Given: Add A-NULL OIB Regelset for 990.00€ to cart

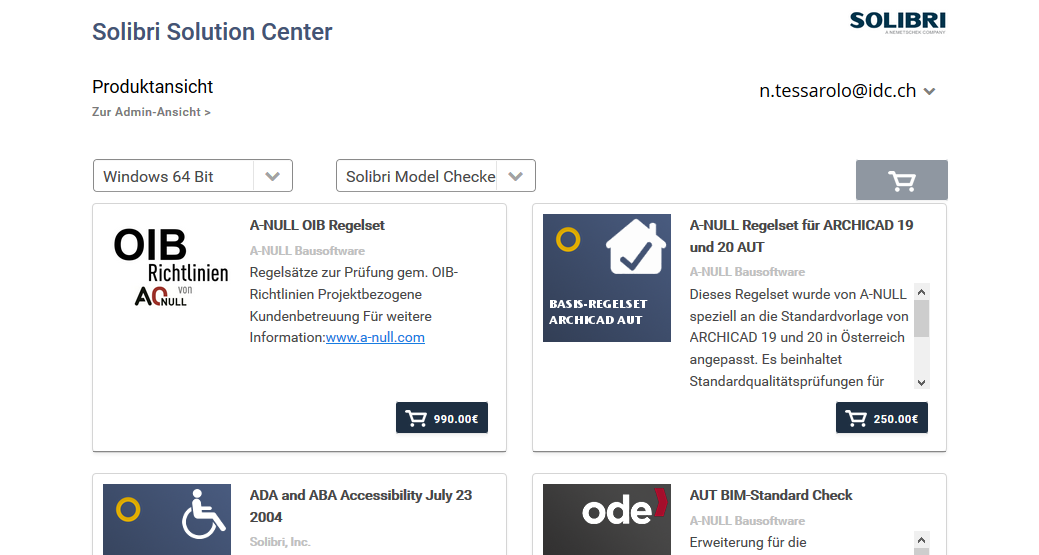Looking at the screenshot, I should click(442, 418).
